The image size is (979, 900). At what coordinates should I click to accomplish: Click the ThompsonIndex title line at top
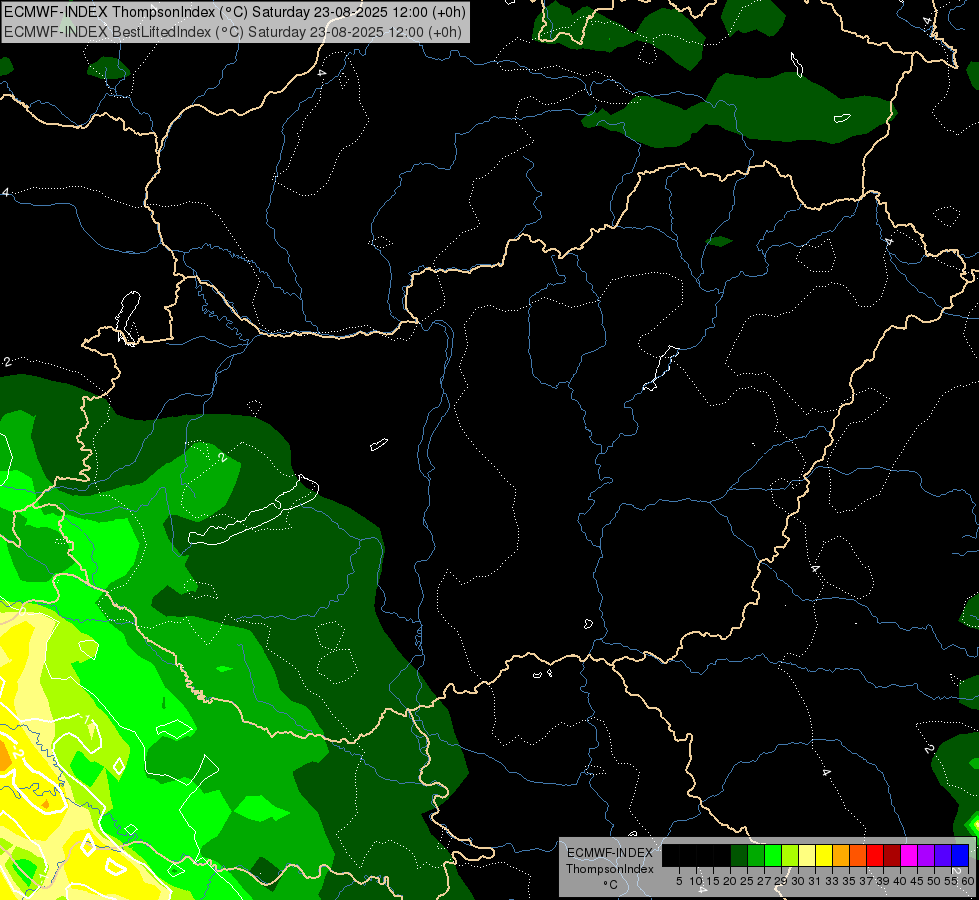click(235, 12)
